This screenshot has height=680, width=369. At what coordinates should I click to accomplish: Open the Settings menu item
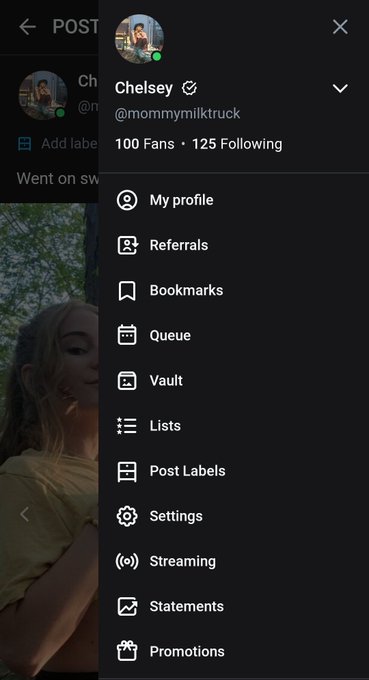click(x=234, y=517)
